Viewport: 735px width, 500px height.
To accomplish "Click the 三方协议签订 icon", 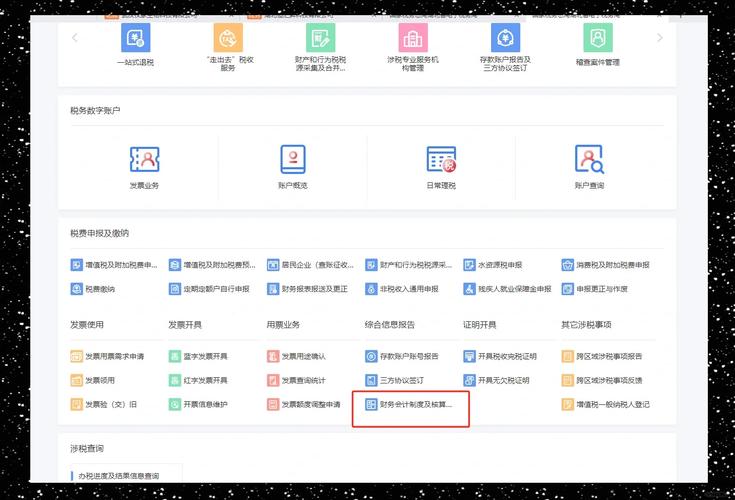I will click(371, 380).
